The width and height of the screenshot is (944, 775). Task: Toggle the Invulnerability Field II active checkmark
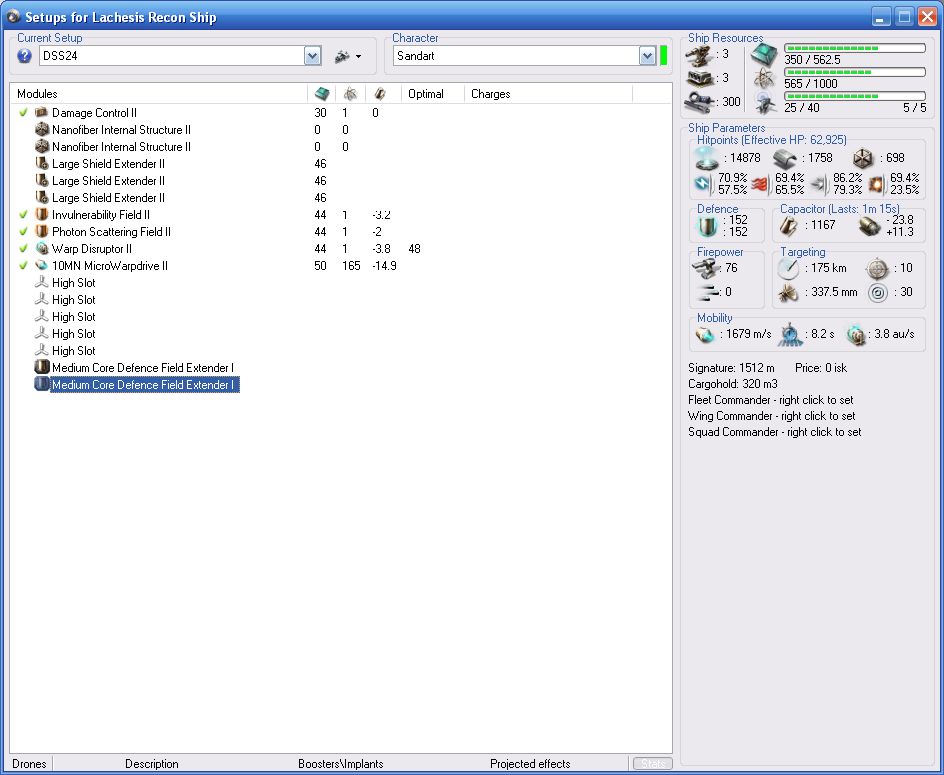23,214
